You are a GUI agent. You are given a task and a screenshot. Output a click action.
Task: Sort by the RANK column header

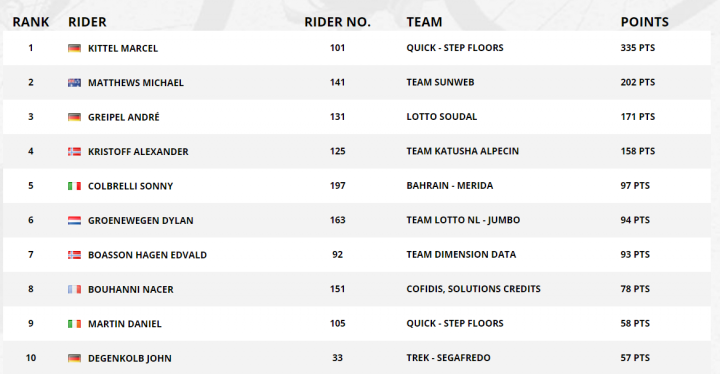tap(31, 22)
